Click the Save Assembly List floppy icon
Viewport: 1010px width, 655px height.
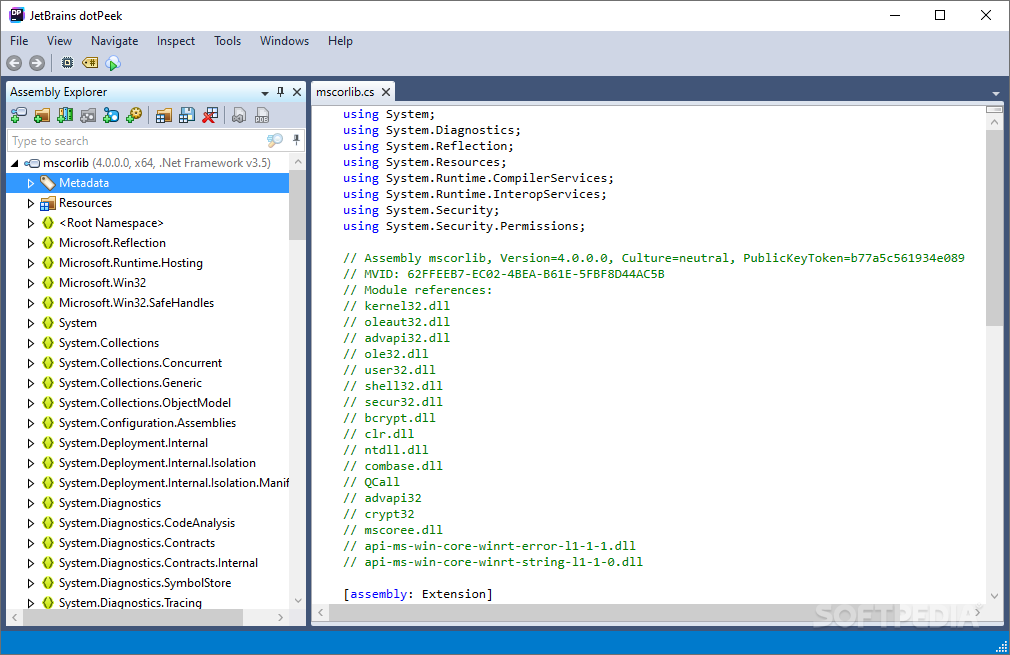(187, 115)
